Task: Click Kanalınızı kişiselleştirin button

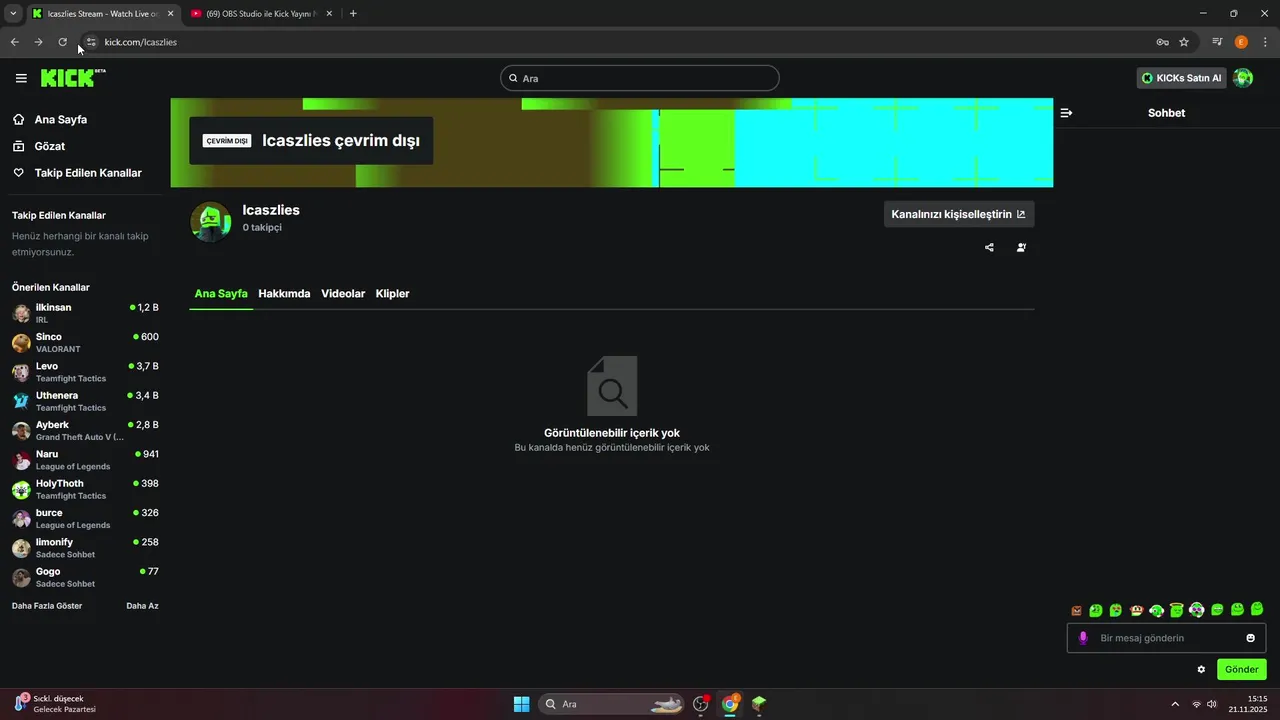Action: 959,214
